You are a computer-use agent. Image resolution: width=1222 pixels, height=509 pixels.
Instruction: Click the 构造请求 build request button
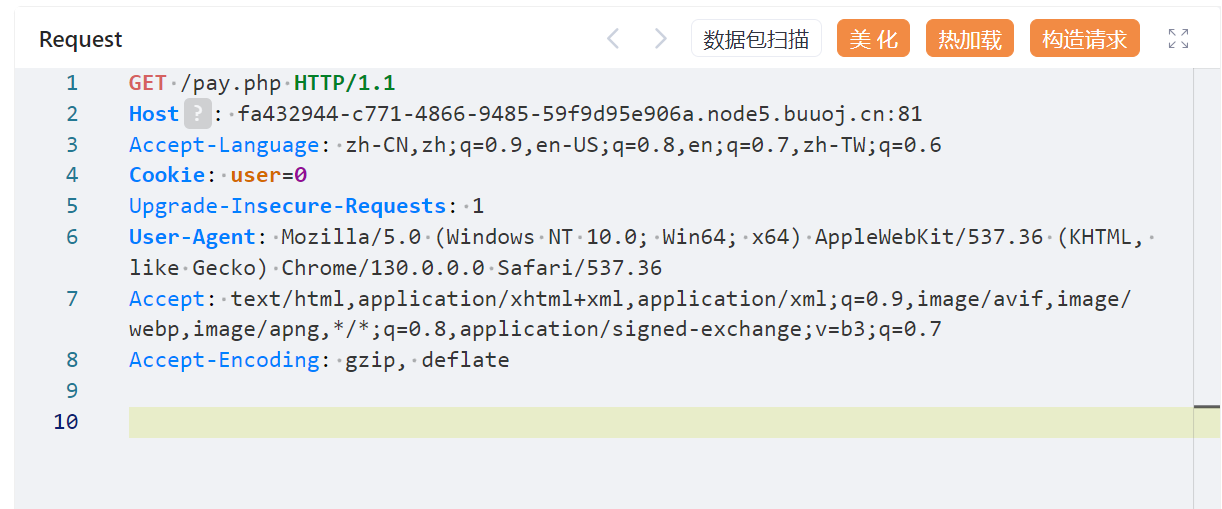pyautogui.click(x=1084, y=39)
